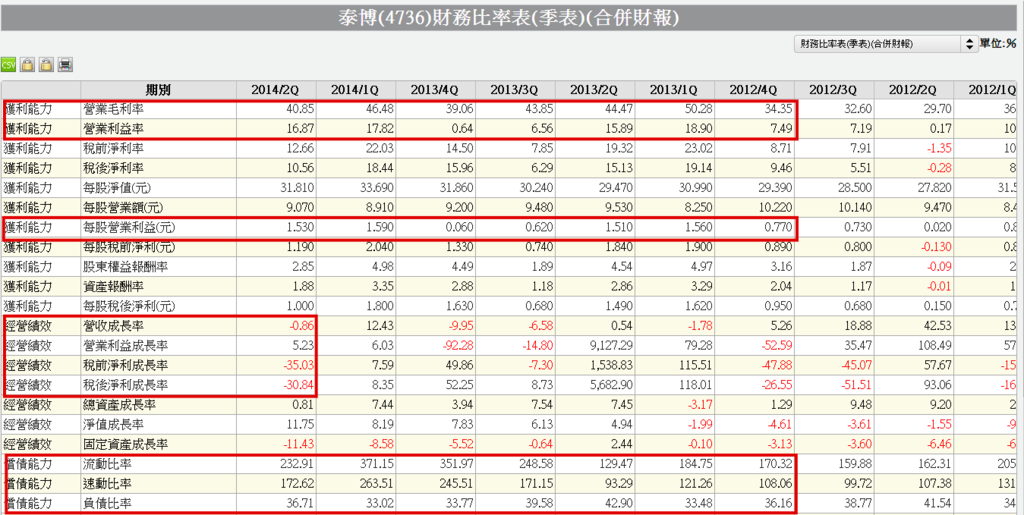The image size is (1024, 515).
Task: Click the 稅前淨利成長率 row label
Action: (125, 366)
